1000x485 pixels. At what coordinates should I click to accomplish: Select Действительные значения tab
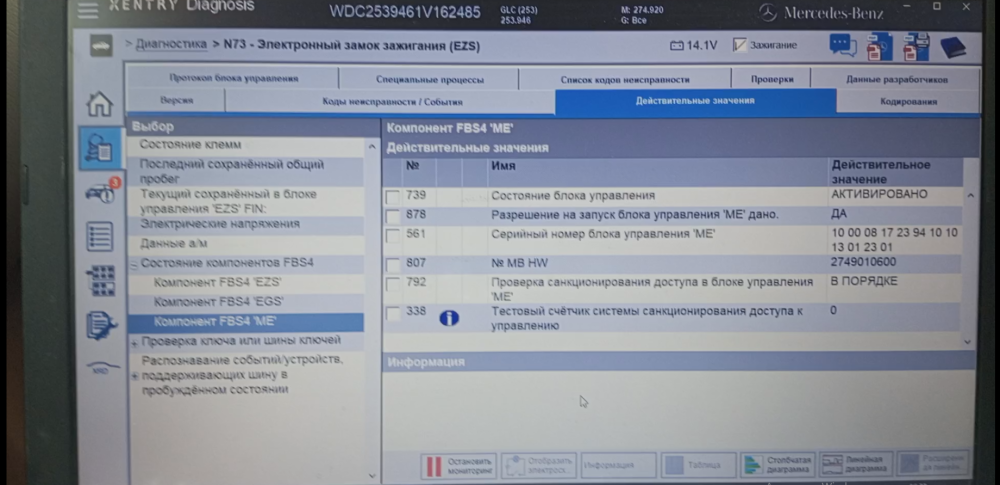(x=695, y=101)
